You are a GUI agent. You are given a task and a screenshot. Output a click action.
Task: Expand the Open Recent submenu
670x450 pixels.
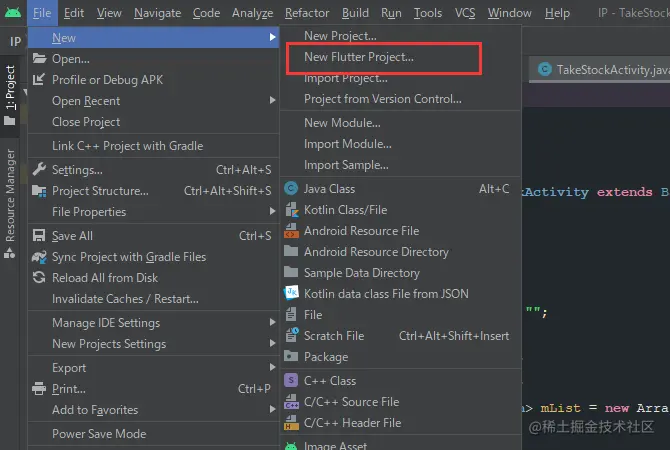click(272, 100)
